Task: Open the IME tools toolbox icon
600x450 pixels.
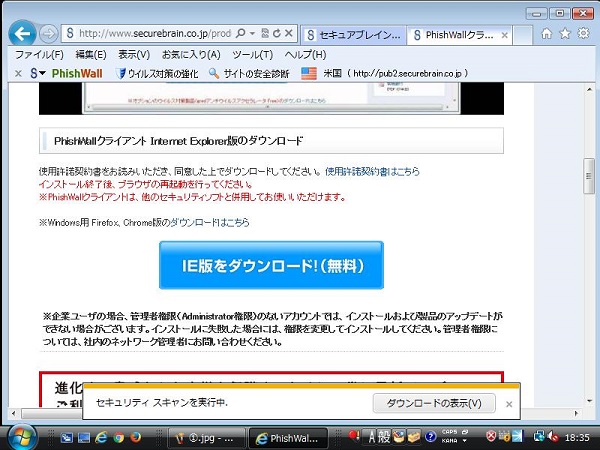Action: click(414, 436)
